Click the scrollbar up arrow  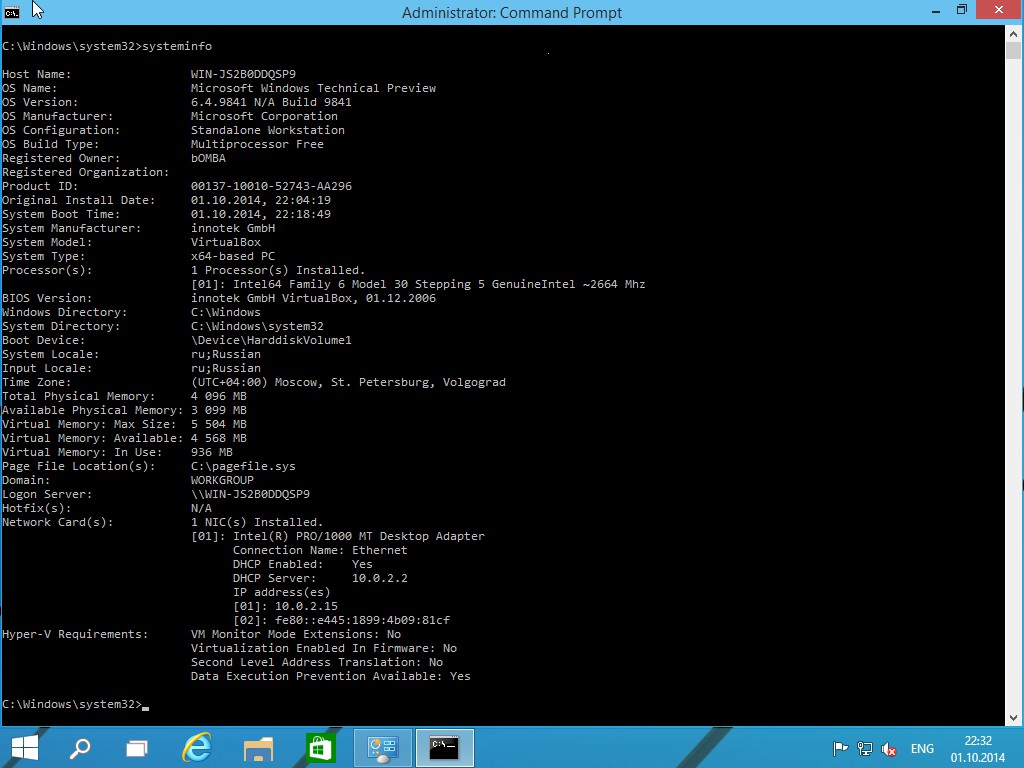tap(1014, 34)
